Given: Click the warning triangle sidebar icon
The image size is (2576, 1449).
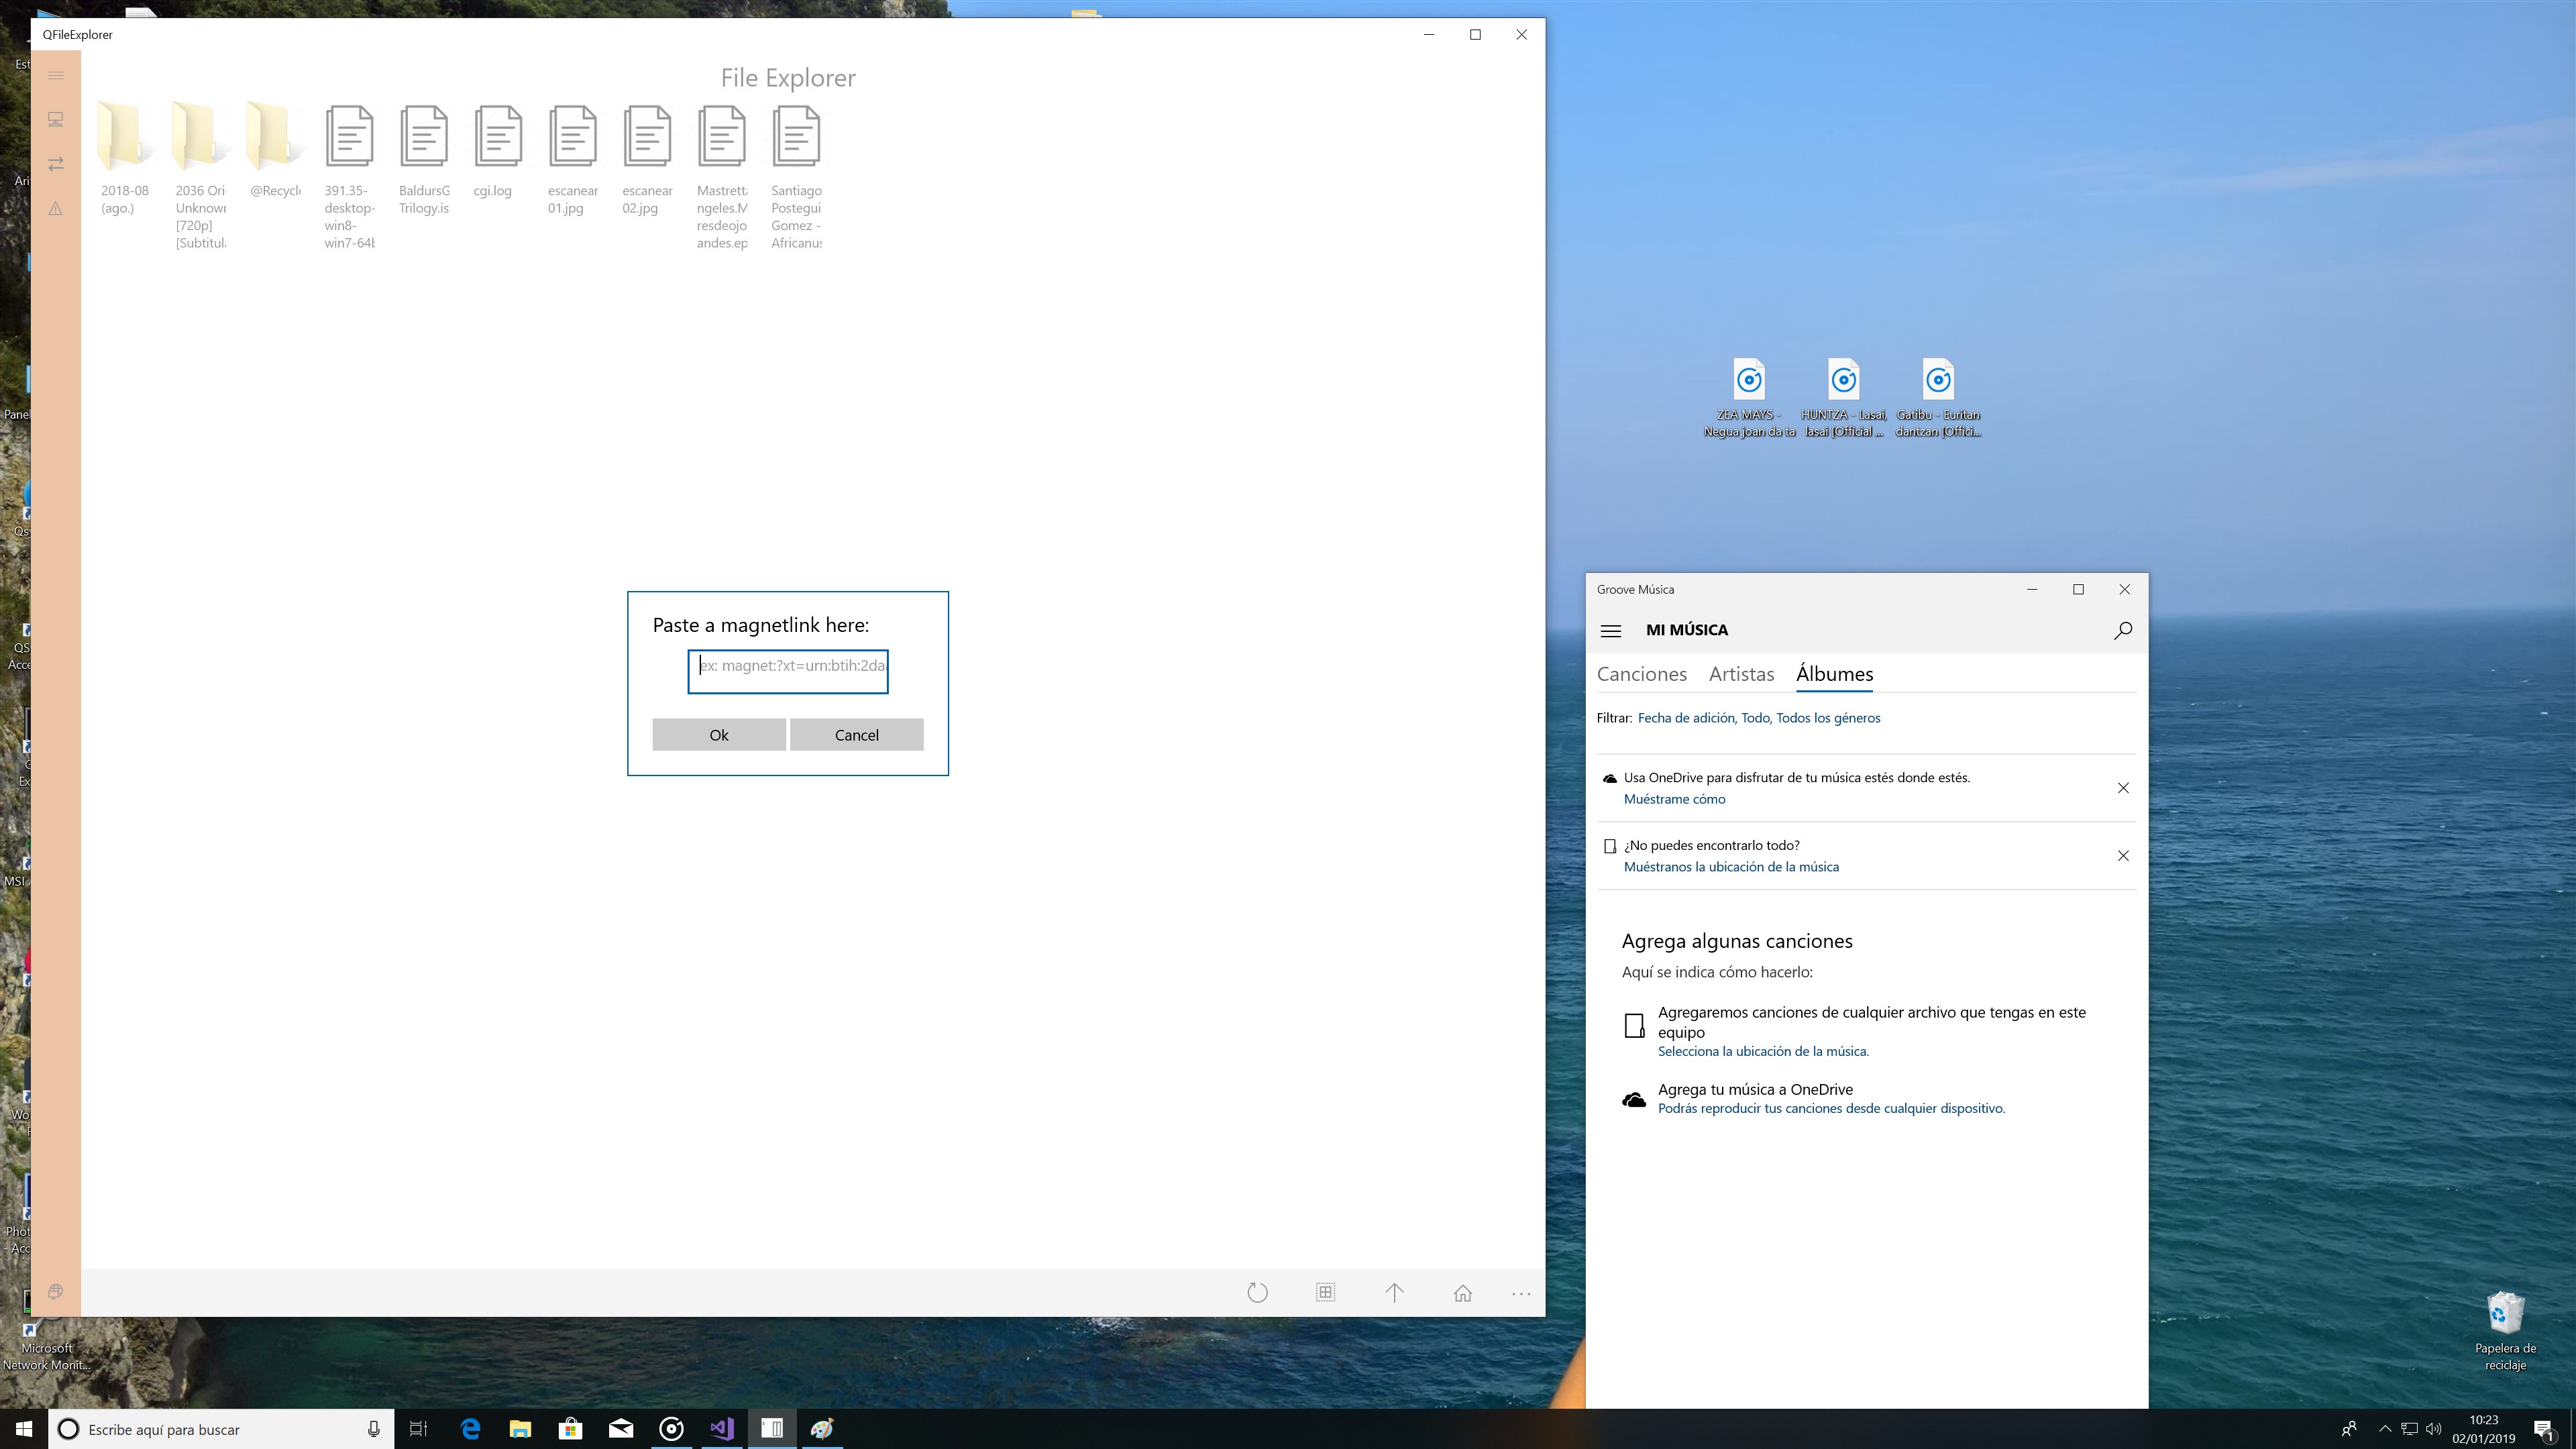Looking at the screenshot, I should pos(56,208).
